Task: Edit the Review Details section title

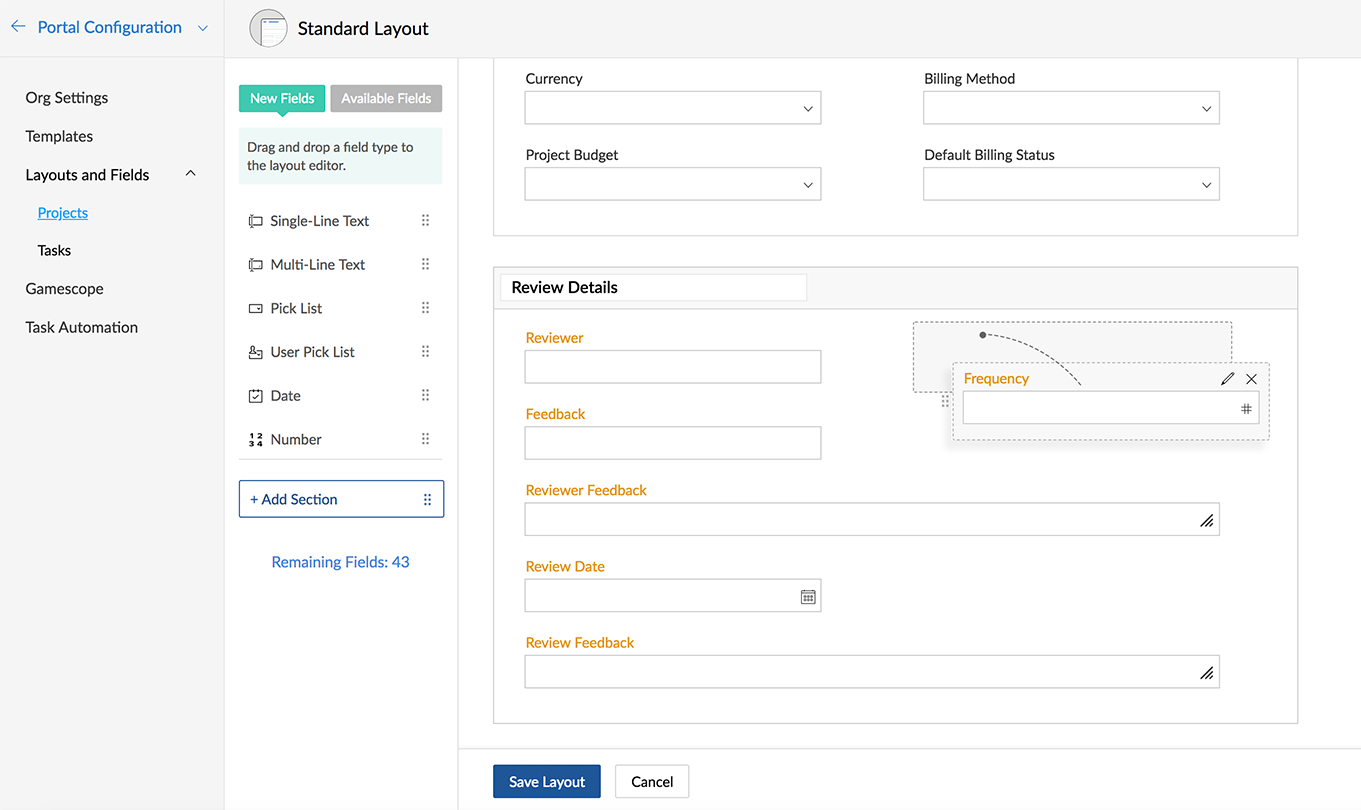Action: coord(653,287)
